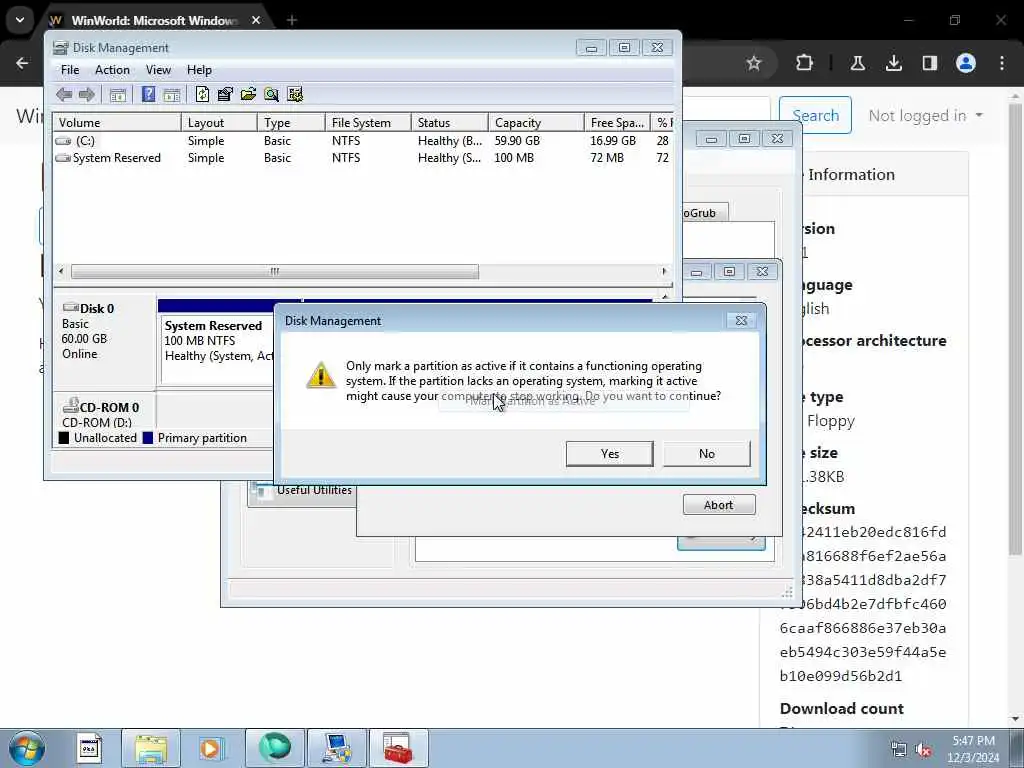This screenshot has height=768, width=1024.
Task: Click the Search button on WinWorld page
Action: [x=815, y=115]
